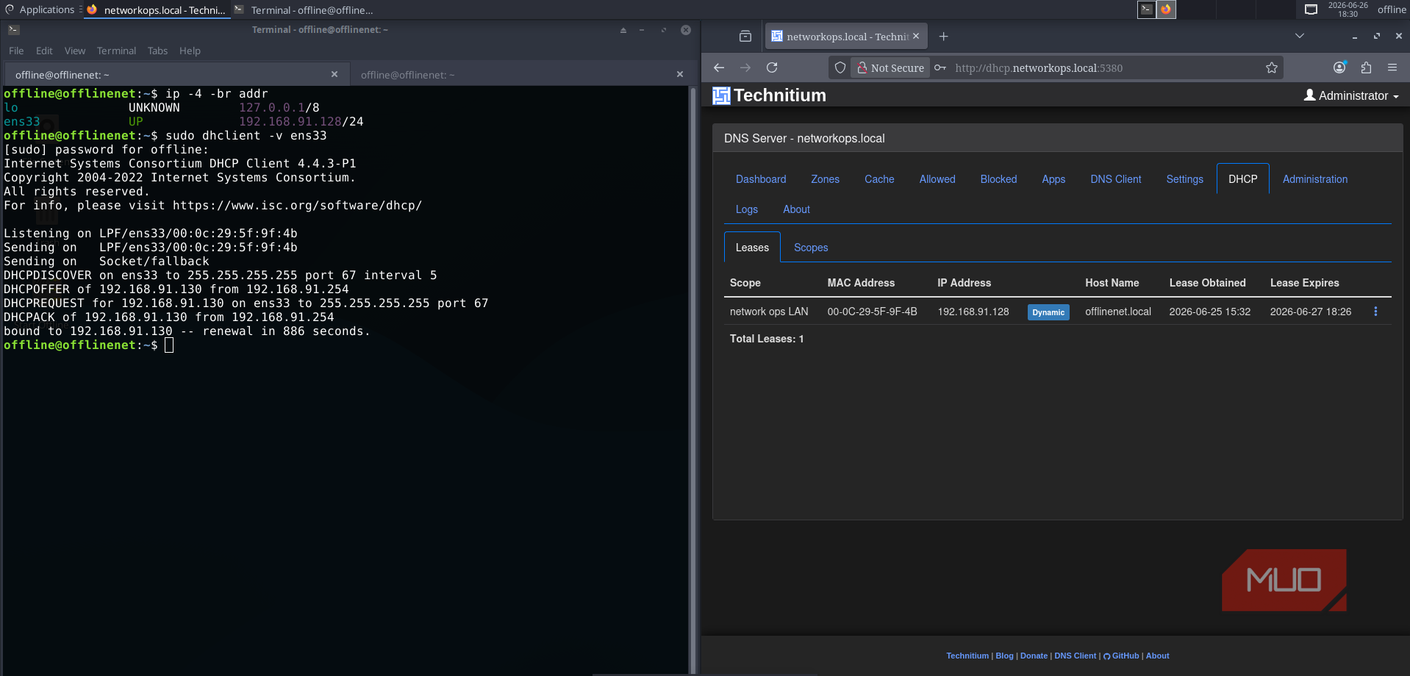Close the networkops.local browser tab
Screen dimensions: 1410x676
coord(916,36)
